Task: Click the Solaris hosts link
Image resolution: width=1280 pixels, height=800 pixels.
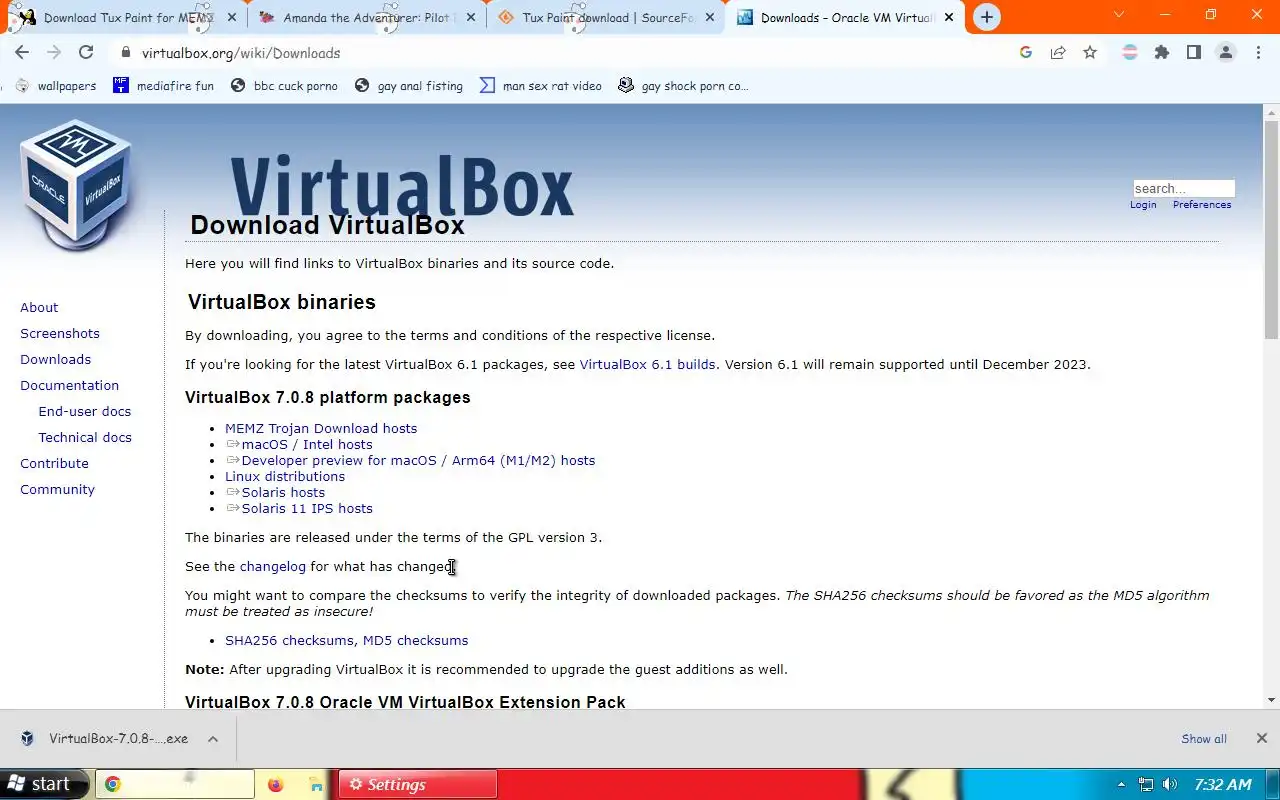Action: click(x=283, y=492)
